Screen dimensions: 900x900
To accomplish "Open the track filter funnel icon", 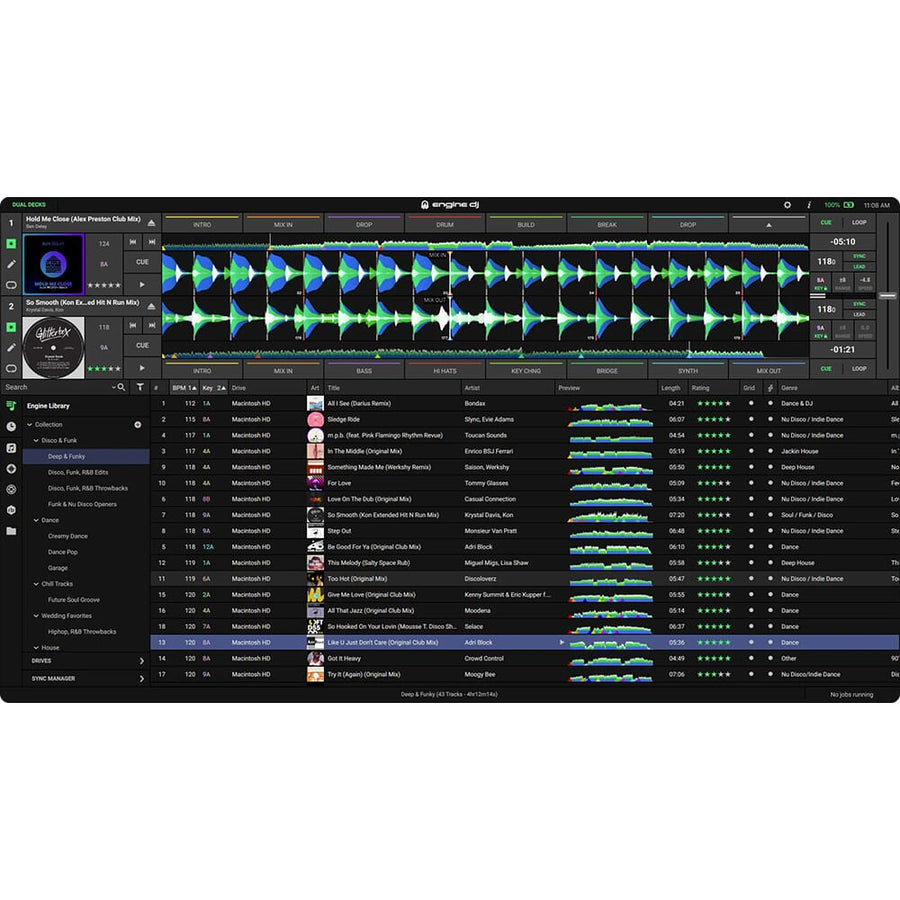I will [139, 387].
